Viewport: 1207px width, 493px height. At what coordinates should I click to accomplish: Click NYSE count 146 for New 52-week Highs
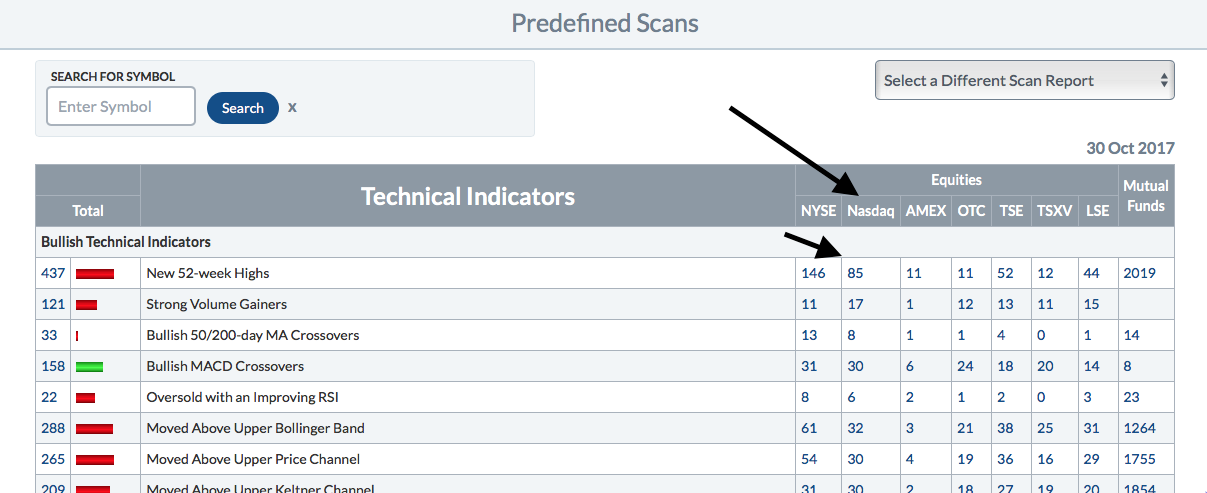click(813, 273)
